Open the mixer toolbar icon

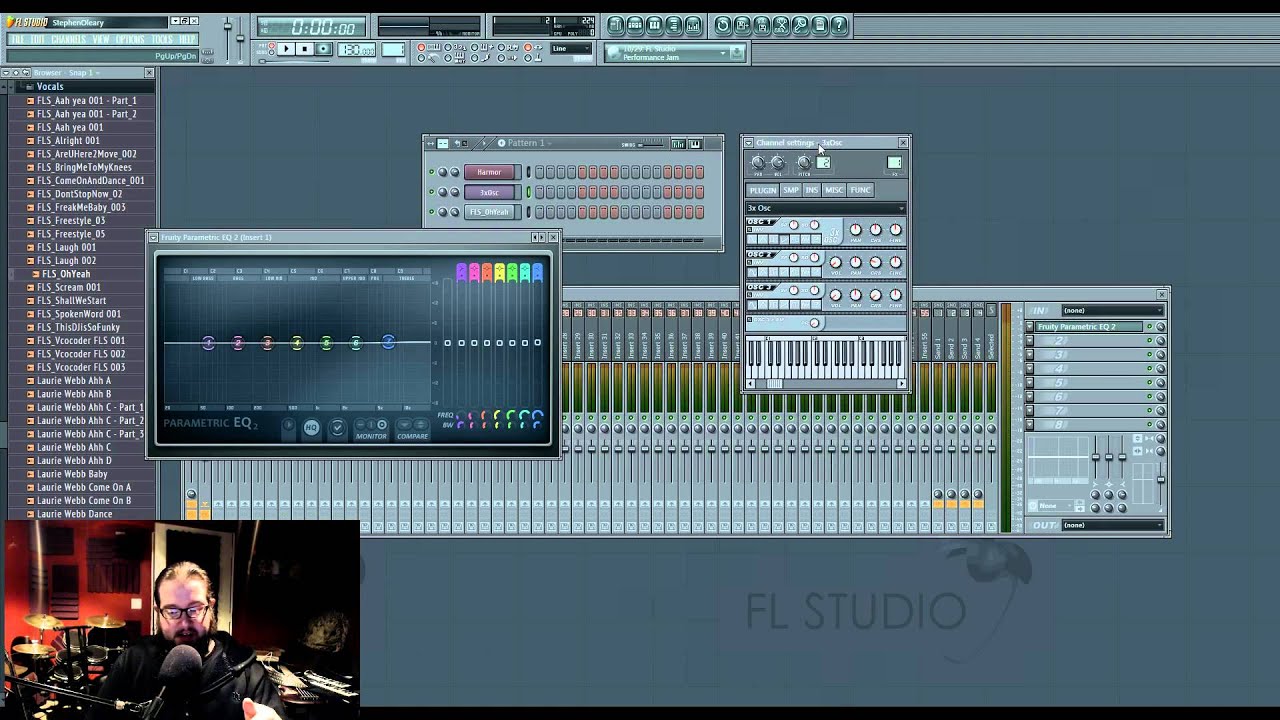[x=693, y=26]
